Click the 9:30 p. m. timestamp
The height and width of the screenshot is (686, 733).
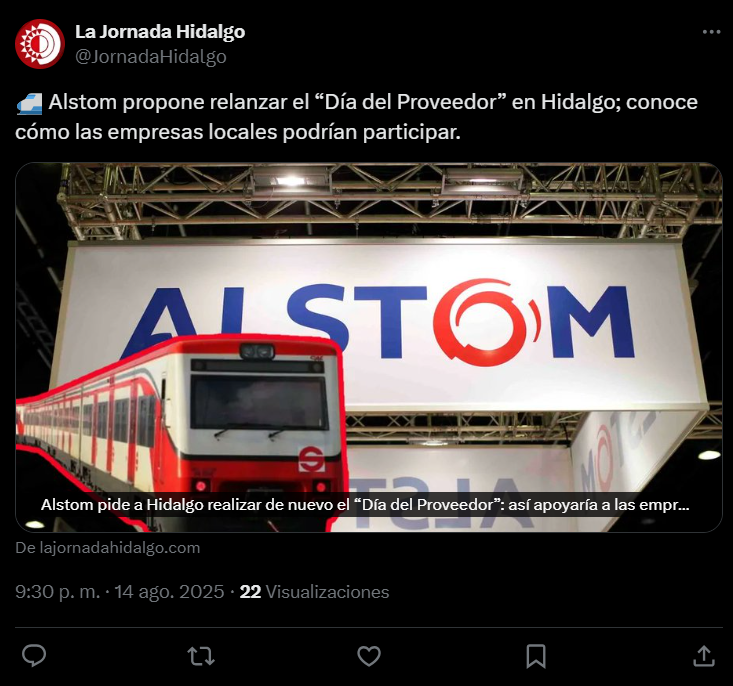[57, 592]
